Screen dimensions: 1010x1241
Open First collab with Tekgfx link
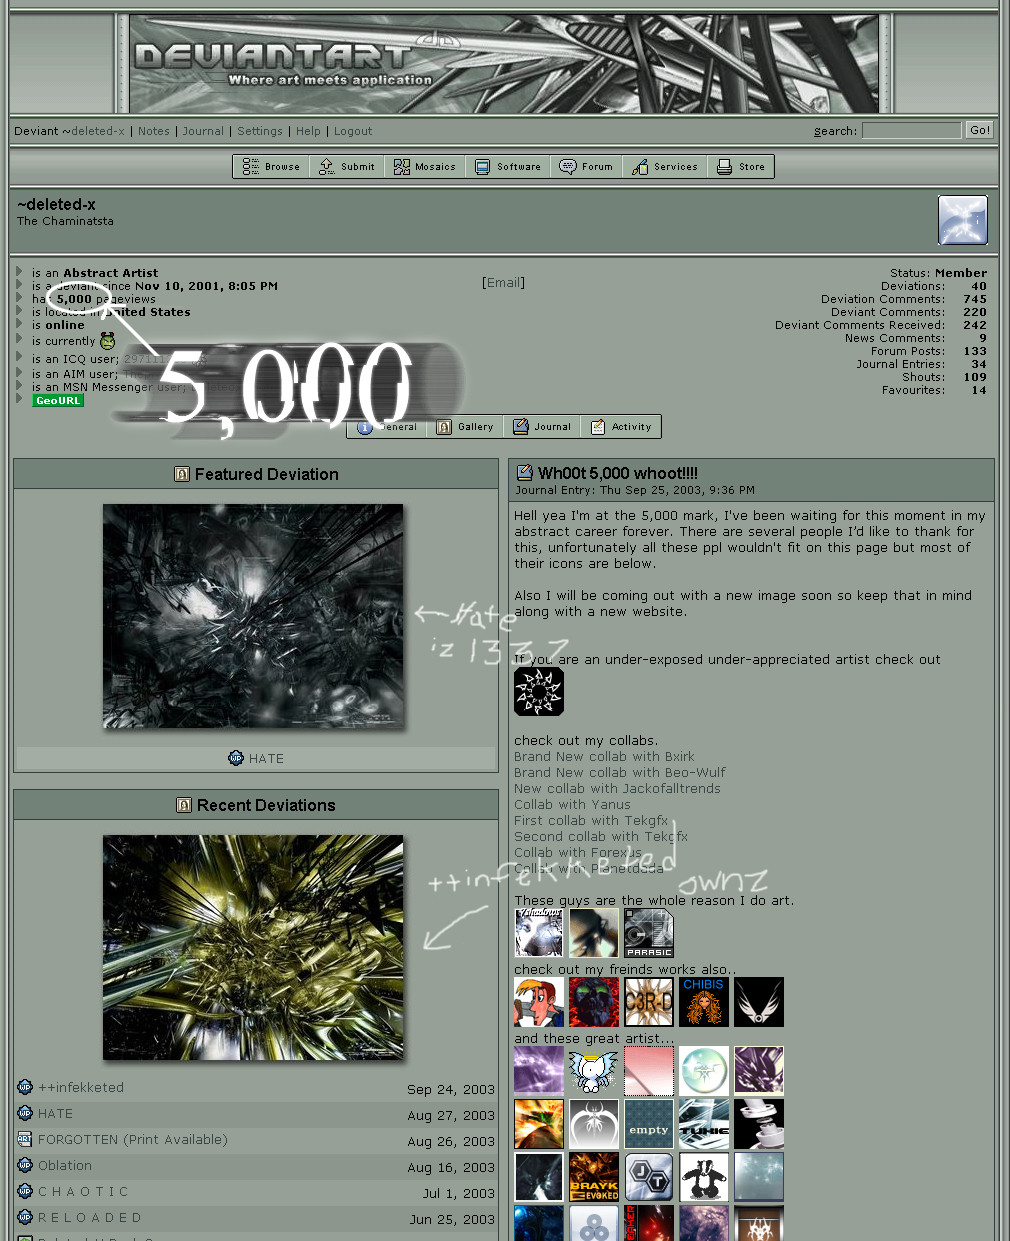[591, 821]
